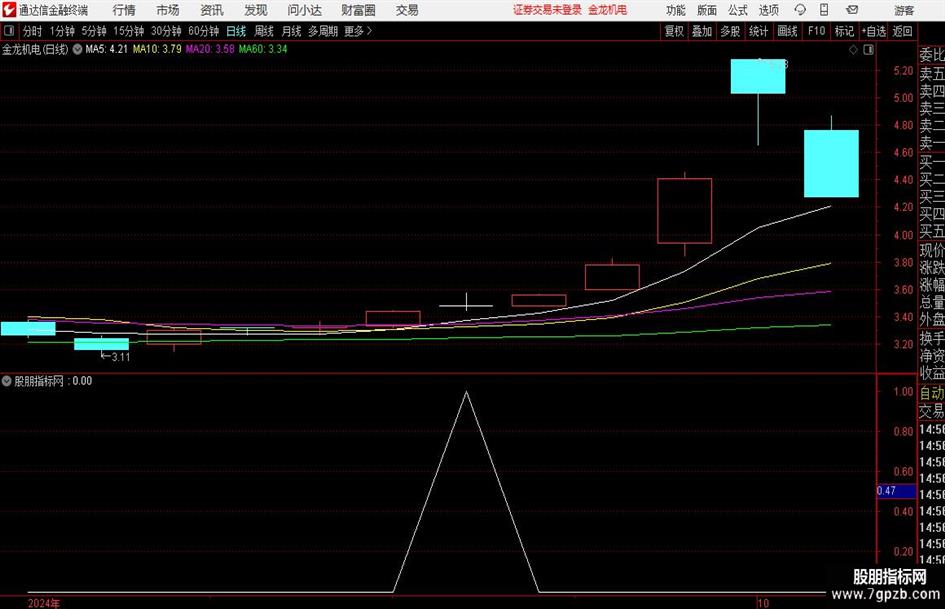The width and height of the screenshot is (945, 609).
Task: Expand the 股朋指标网 indicator dropdown
Action: [7, 381]
